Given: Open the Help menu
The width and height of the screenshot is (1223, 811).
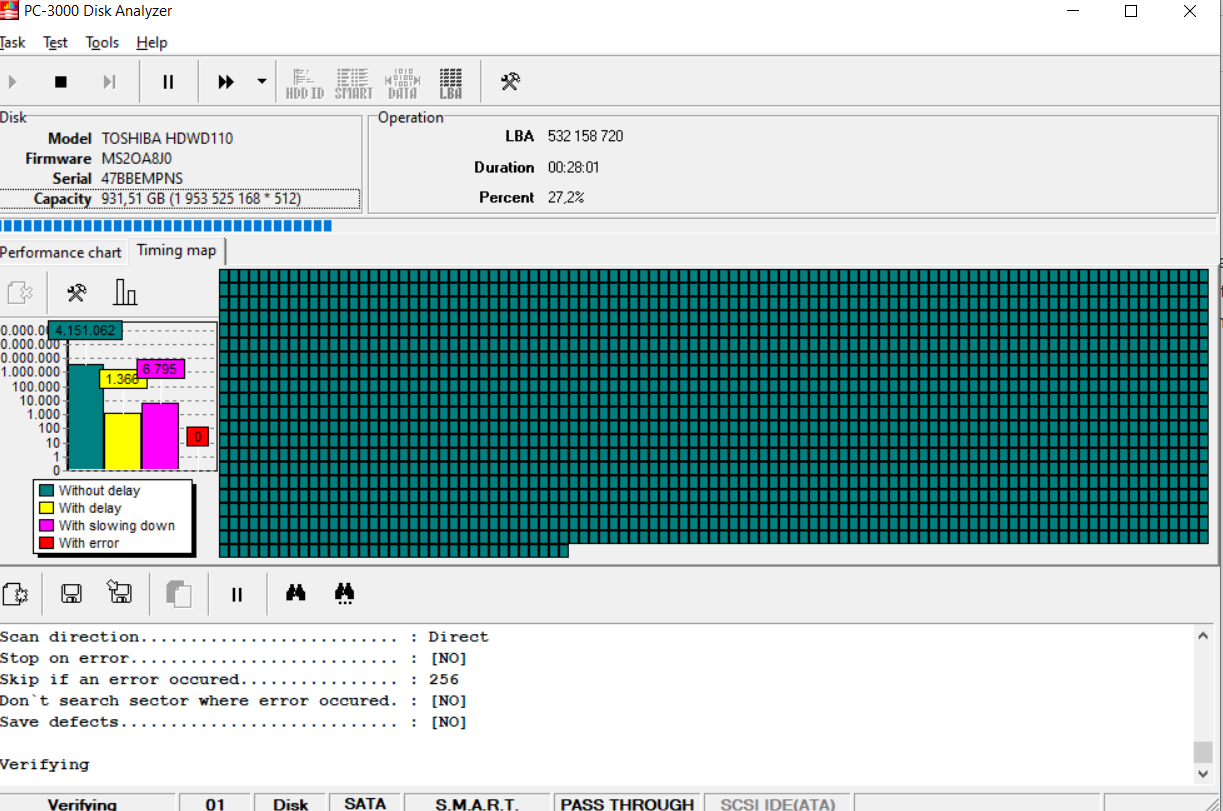Looking at the screenshot, I should click(x=152, y=42).
